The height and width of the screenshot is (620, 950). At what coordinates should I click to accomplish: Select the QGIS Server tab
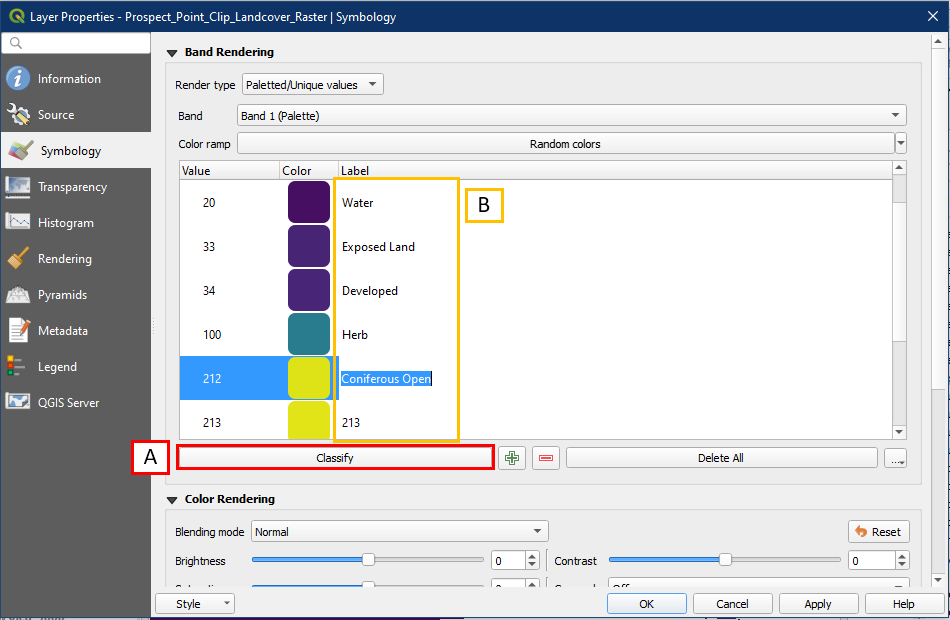(x=68, y=403)
